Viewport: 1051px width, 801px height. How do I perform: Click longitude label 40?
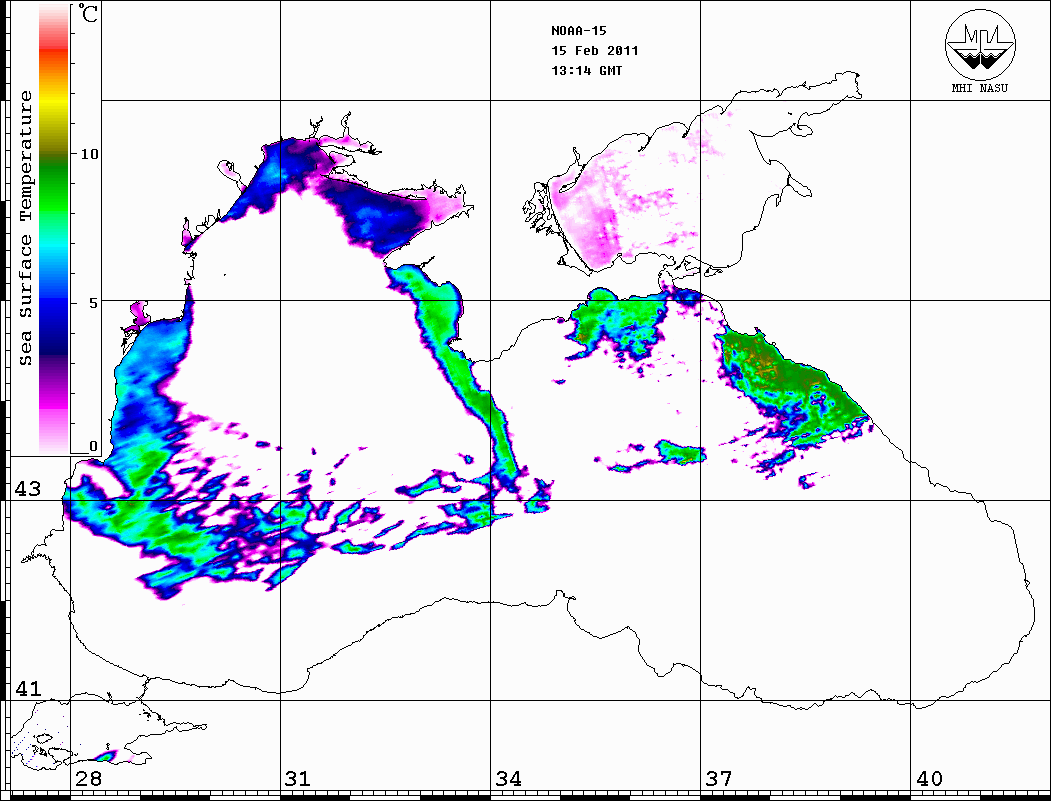pyautogui.click(x=929, y=779)
